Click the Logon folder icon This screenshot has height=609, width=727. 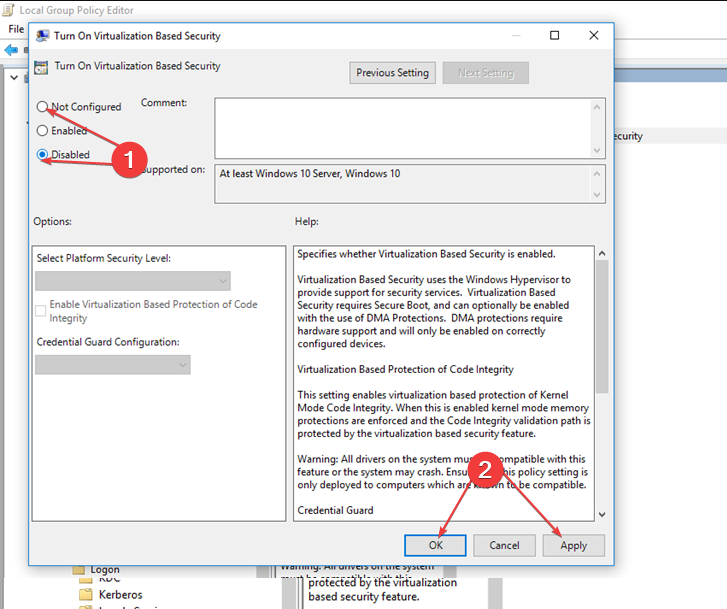[x=79, y=570]
